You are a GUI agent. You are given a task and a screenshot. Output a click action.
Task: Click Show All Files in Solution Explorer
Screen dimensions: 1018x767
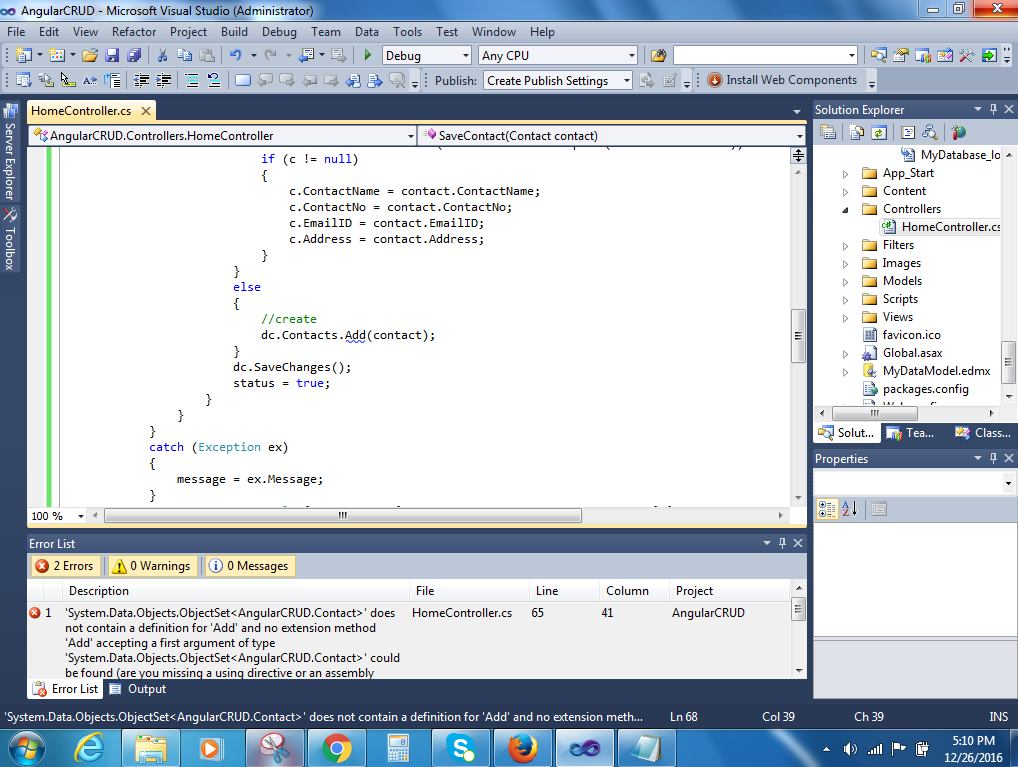click(856, 132)
